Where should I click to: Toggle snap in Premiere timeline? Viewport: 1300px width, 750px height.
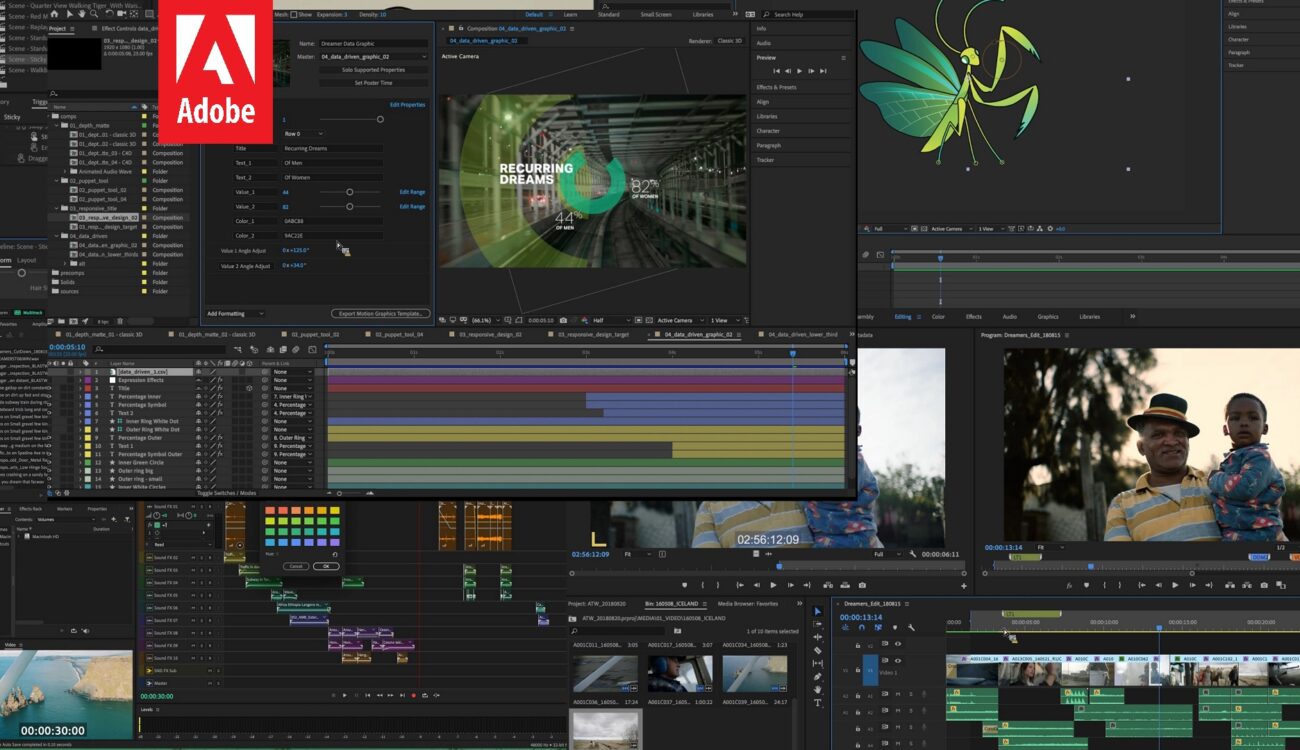click(x=861, y=628)
